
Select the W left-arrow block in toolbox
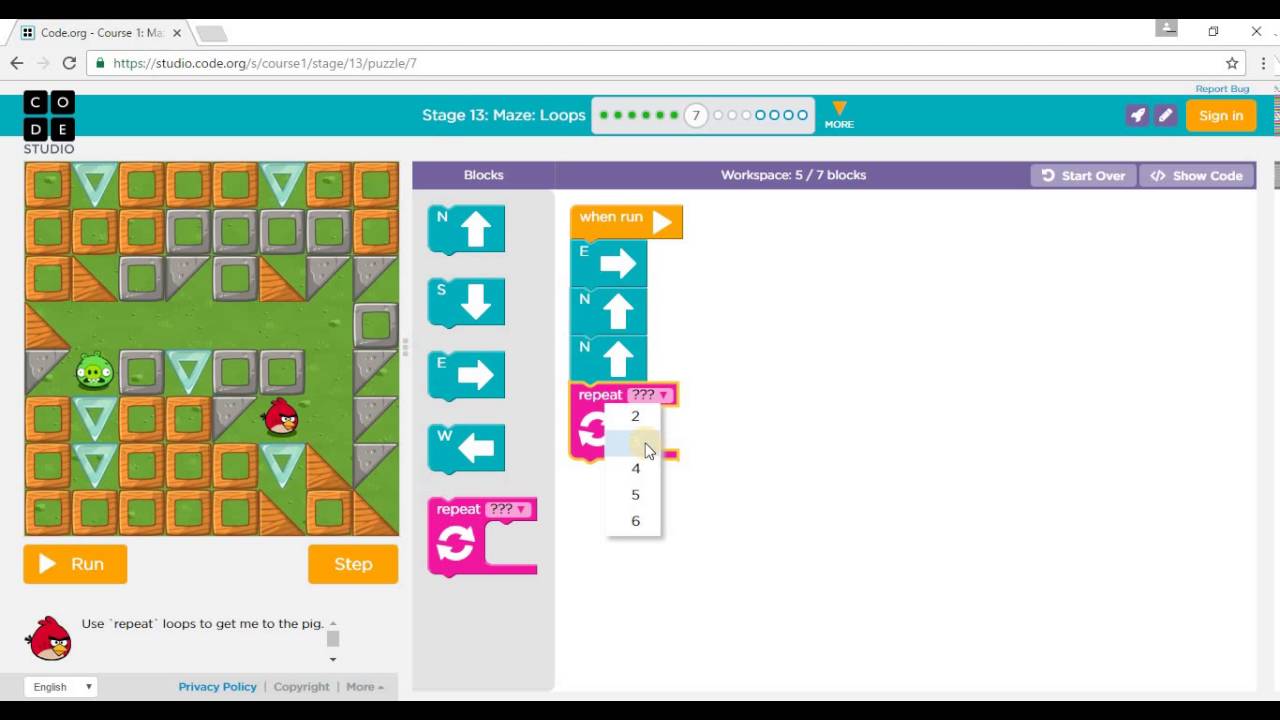click(466, 448)
